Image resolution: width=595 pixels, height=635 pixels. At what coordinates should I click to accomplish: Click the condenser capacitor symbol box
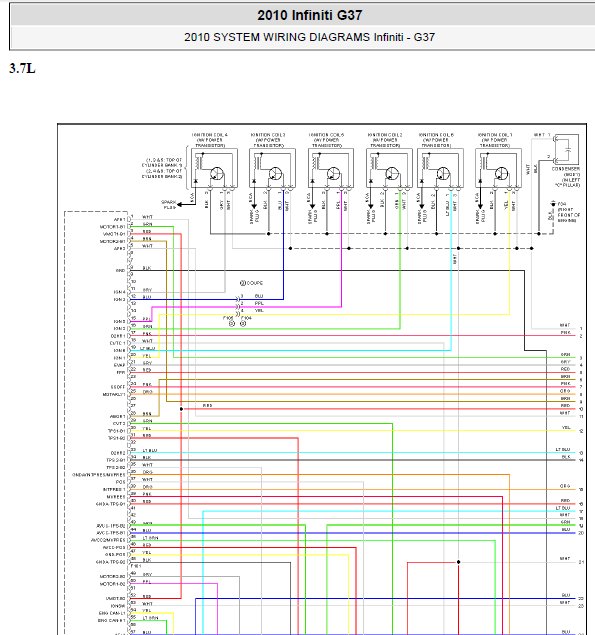coord(567,149)
